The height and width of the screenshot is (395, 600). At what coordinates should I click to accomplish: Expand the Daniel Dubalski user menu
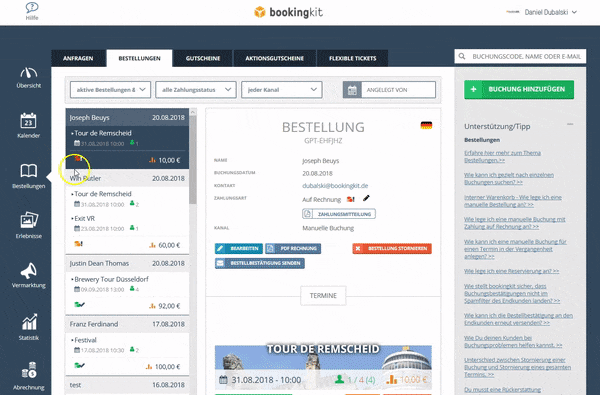point(550,12)
